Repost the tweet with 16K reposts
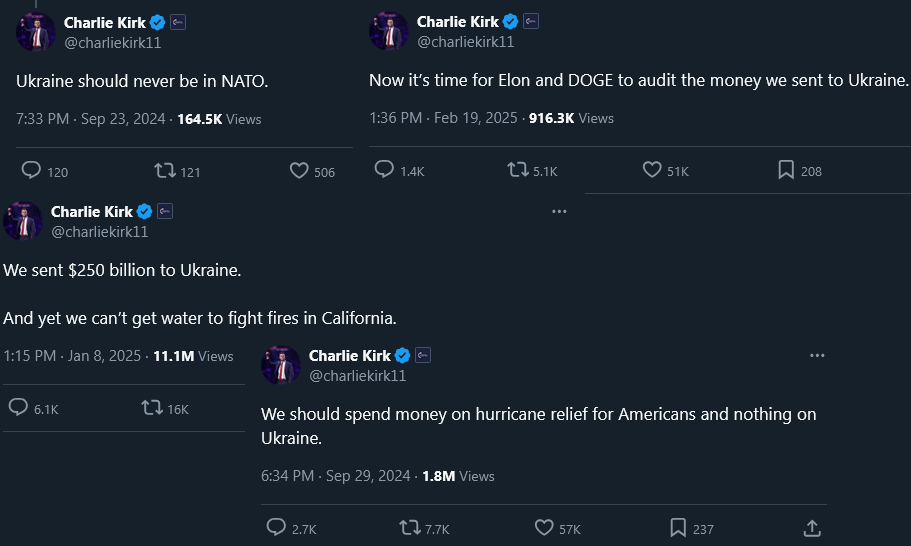The image size is (911, 546). [x=152, y=408]
